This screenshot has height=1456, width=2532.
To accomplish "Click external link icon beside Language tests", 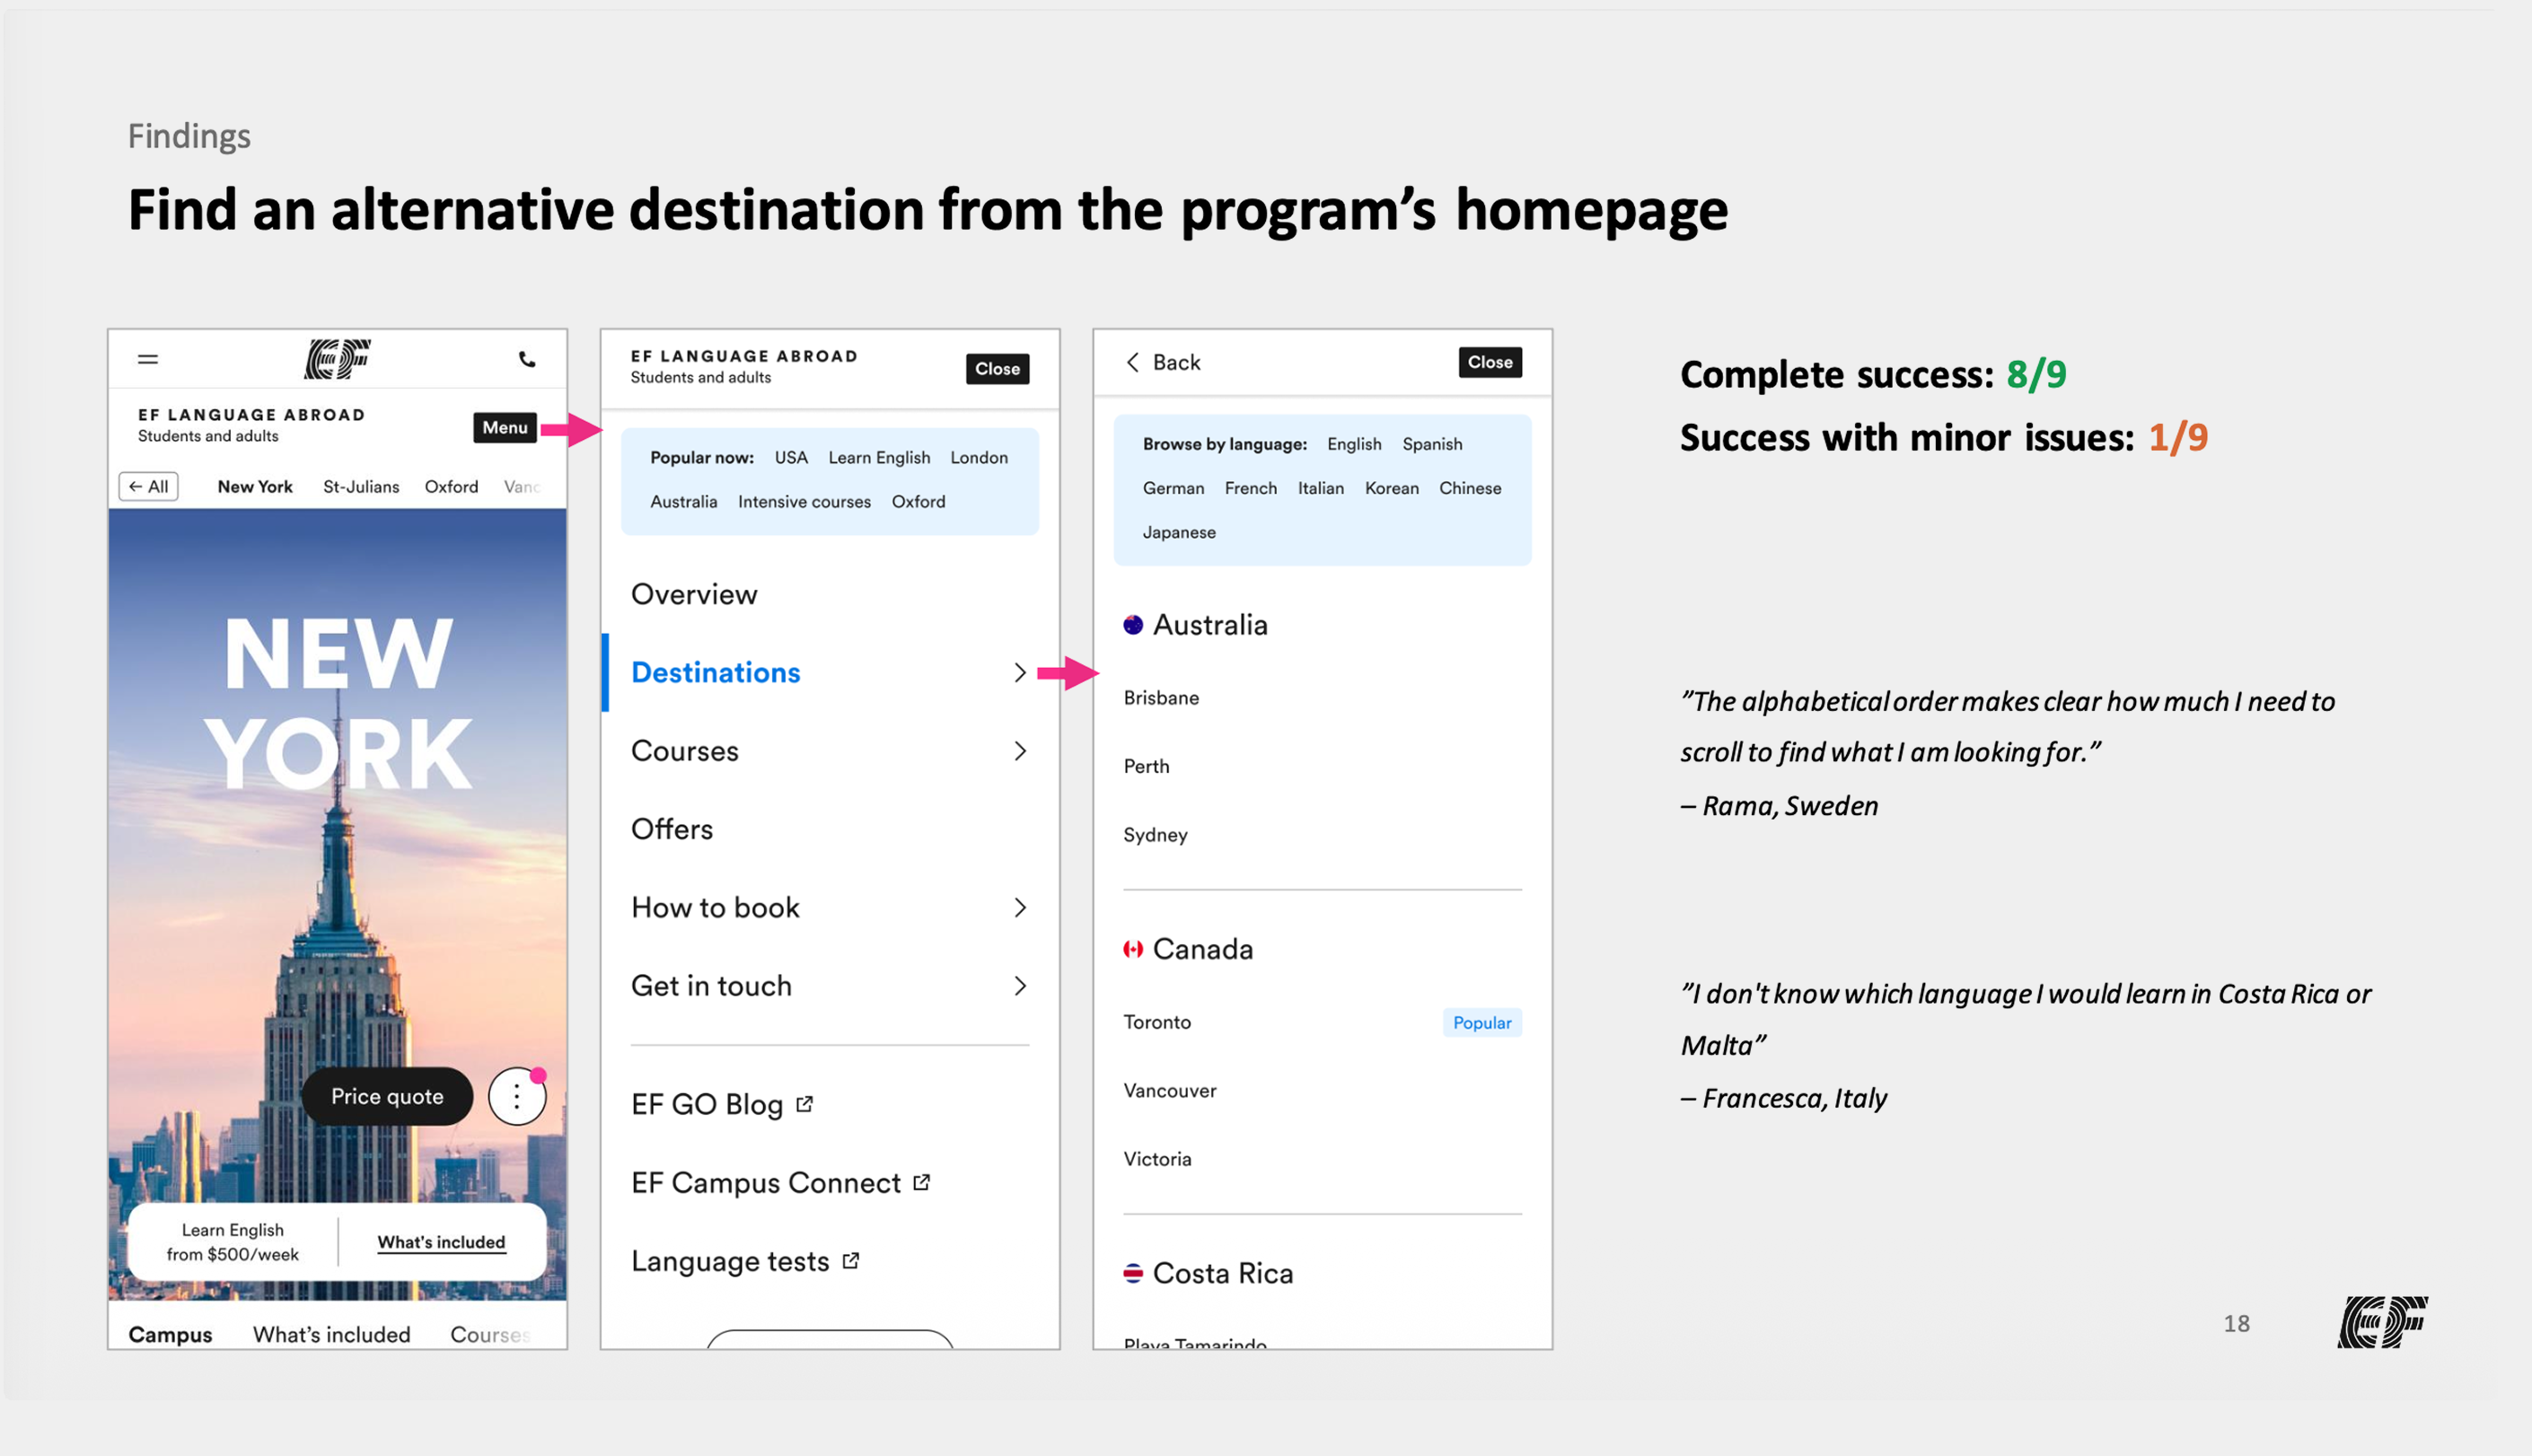I will click(x=851, y=1260).
